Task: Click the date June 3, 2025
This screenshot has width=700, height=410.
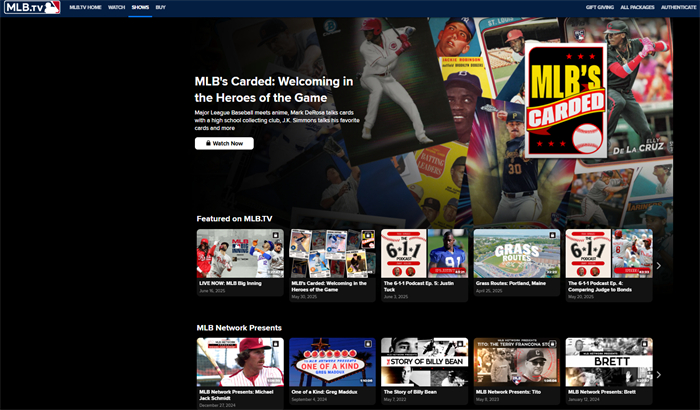Action: tap(396, 297)
